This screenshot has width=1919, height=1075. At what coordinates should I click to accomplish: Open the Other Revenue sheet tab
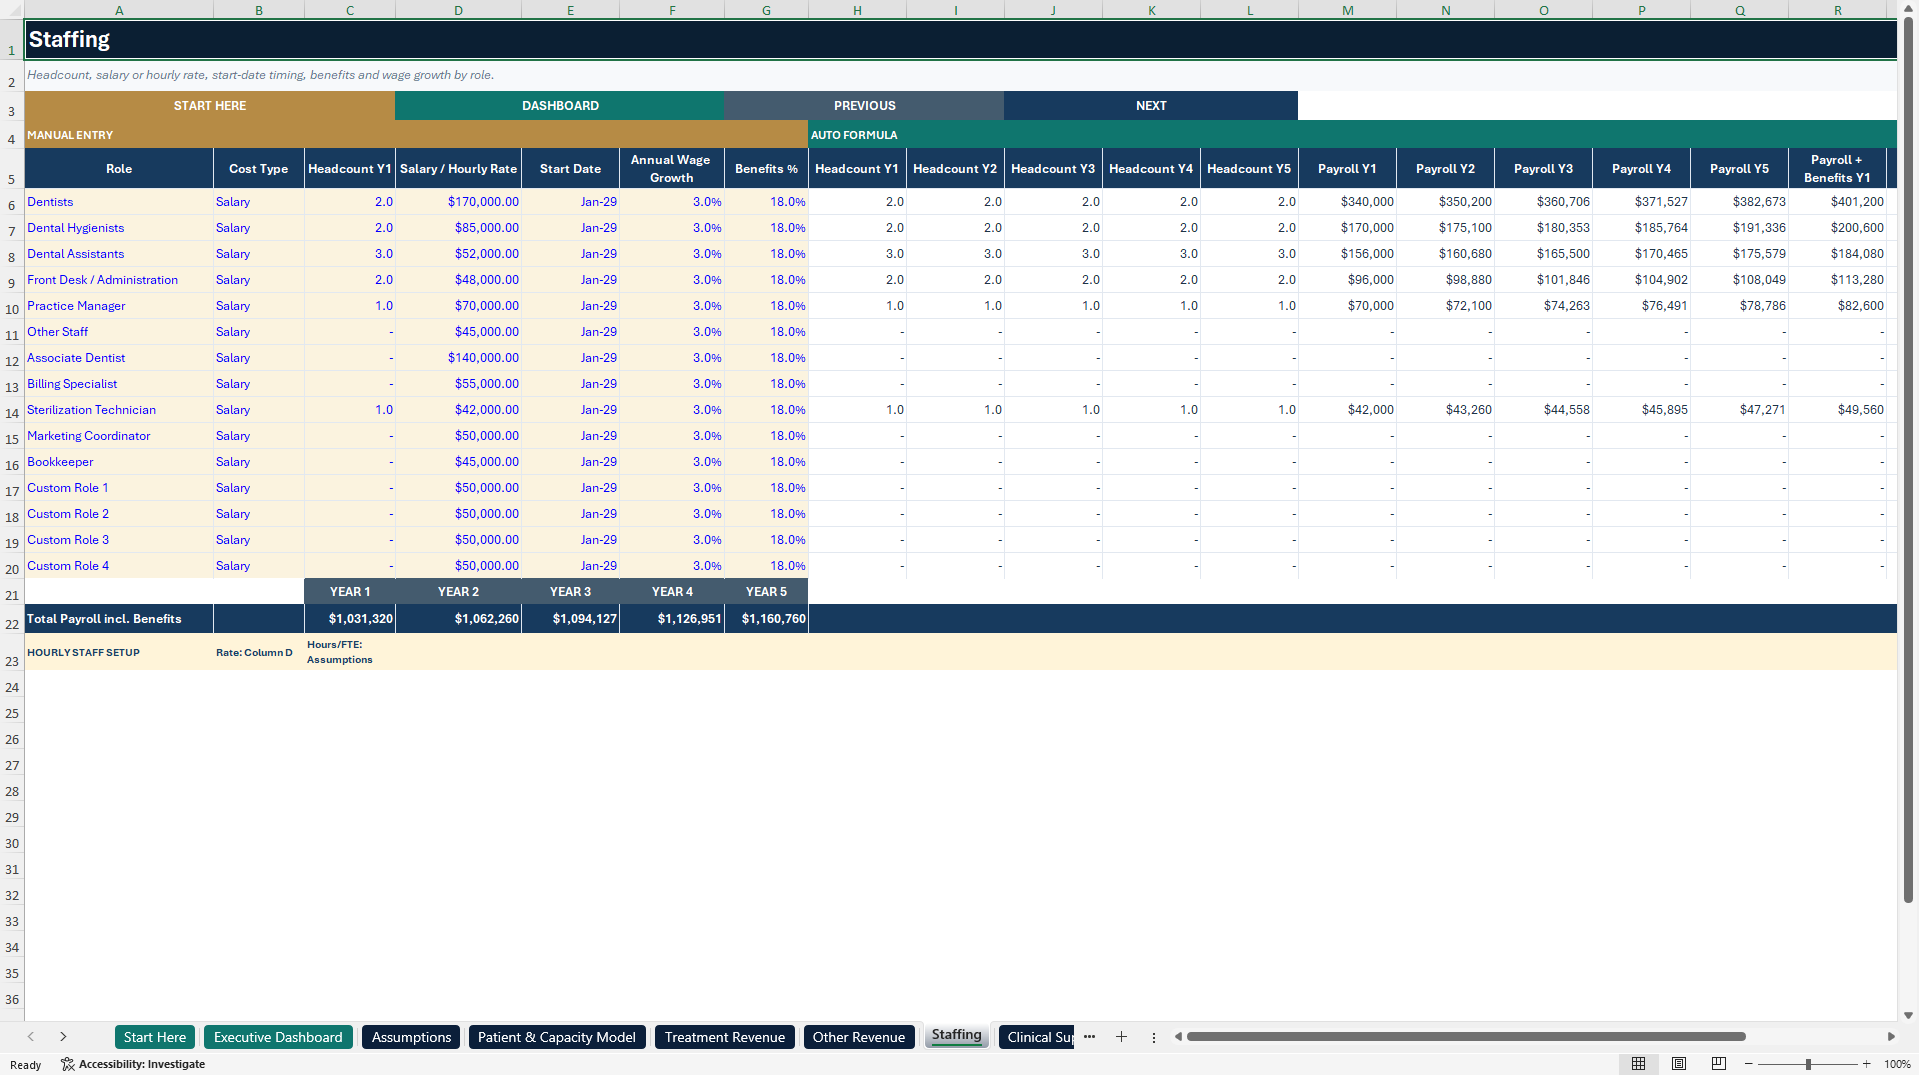(x=859, y=1037)
